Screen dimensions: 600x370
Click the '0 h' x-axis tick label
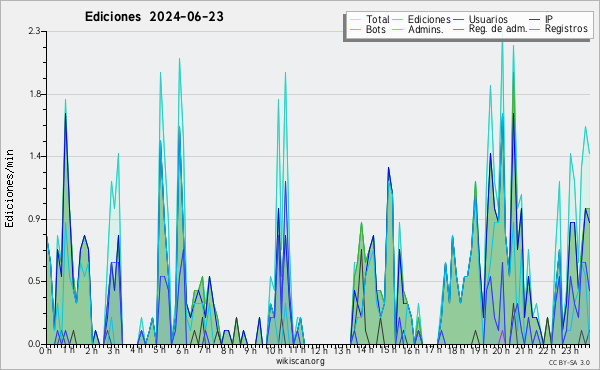45,351
